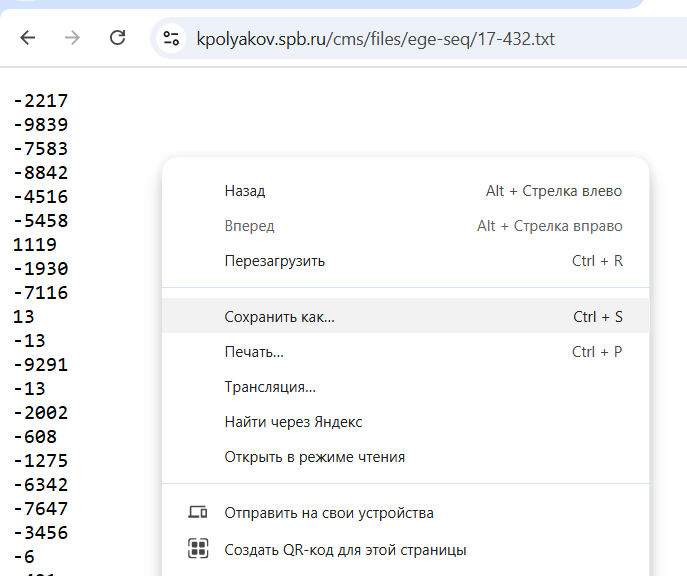The height and width of the screenshot is (576, 687).
Task: Choose Открыть в режиме чтения
Action: pyautogui.click(x=406, y=457)
